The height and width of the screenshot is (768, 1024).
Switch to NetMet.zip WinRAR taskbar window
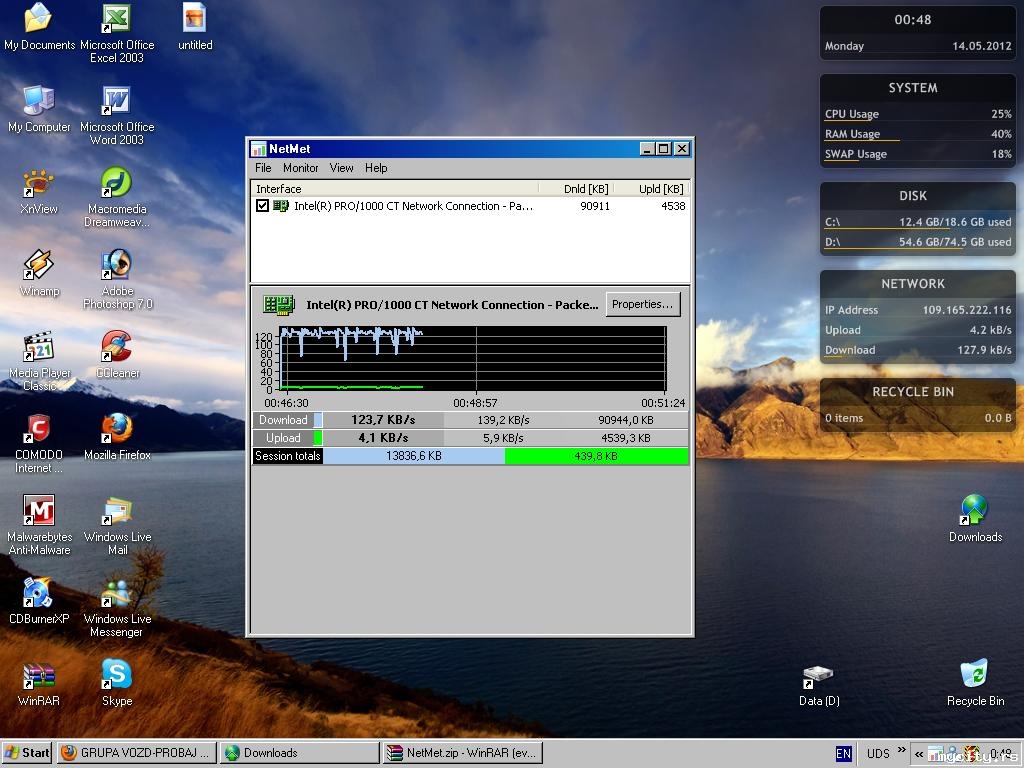tap(462, 753)
